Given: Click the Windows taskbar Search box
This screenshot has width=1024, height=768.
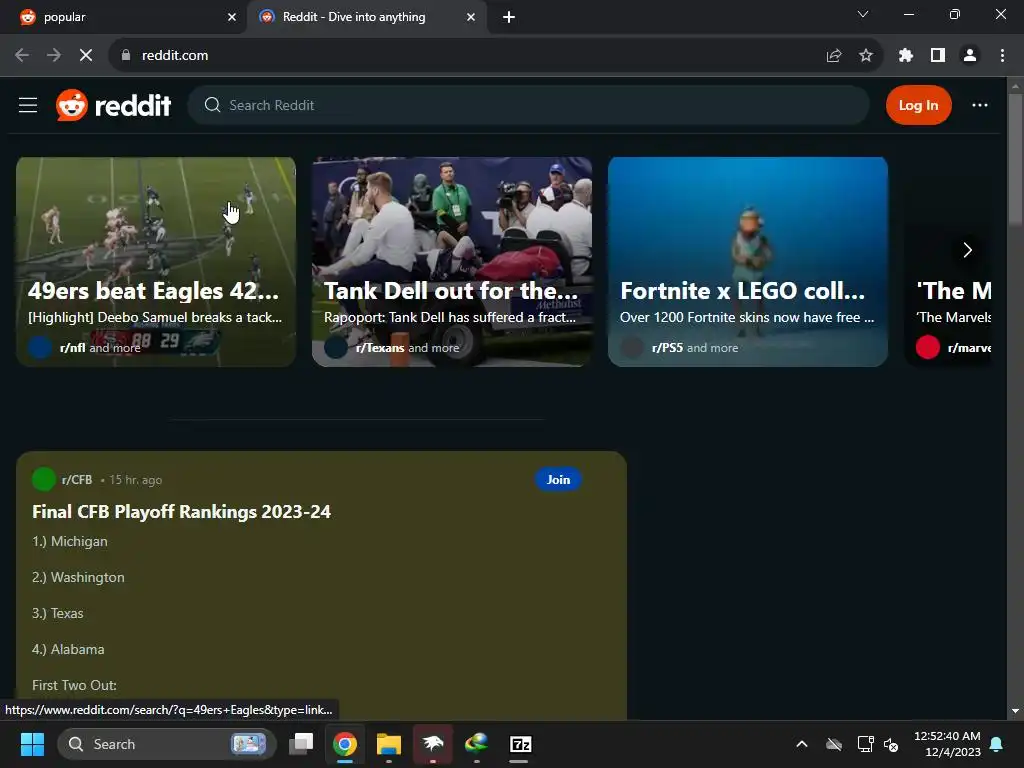Looking at the screenshot, I should [x=167, y=744].
